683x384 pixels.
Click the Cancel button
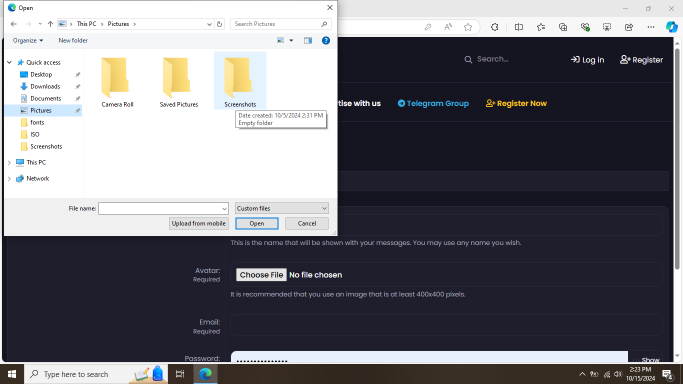click(x=307, y=223)
